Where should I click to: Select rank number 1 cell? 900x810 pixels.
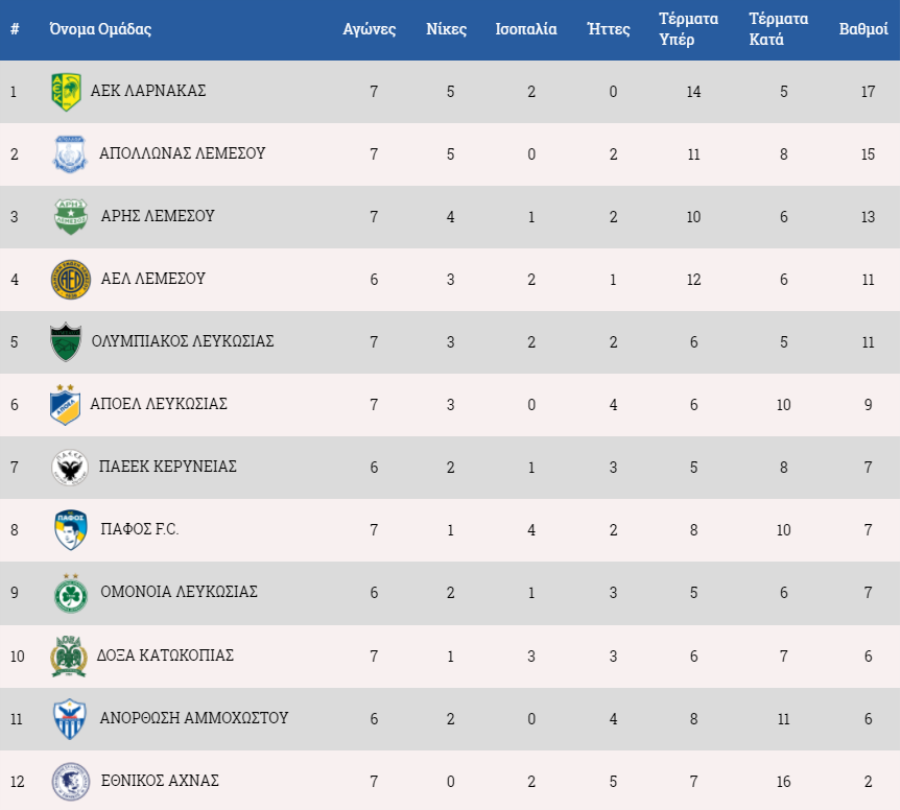[x=14, y=92]
